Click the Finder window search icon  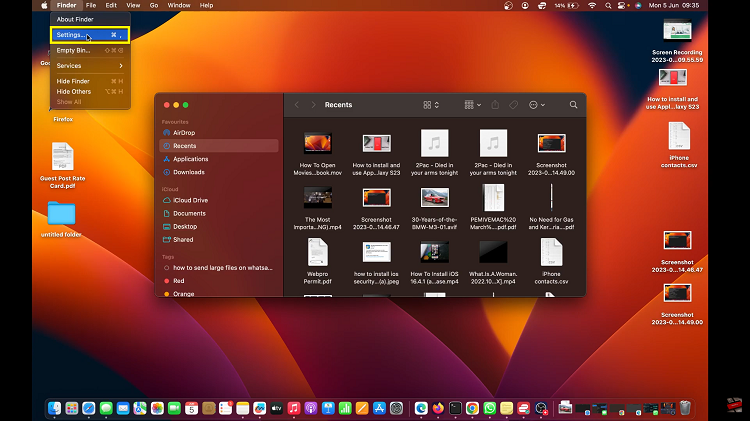click(x=573, y=105)
